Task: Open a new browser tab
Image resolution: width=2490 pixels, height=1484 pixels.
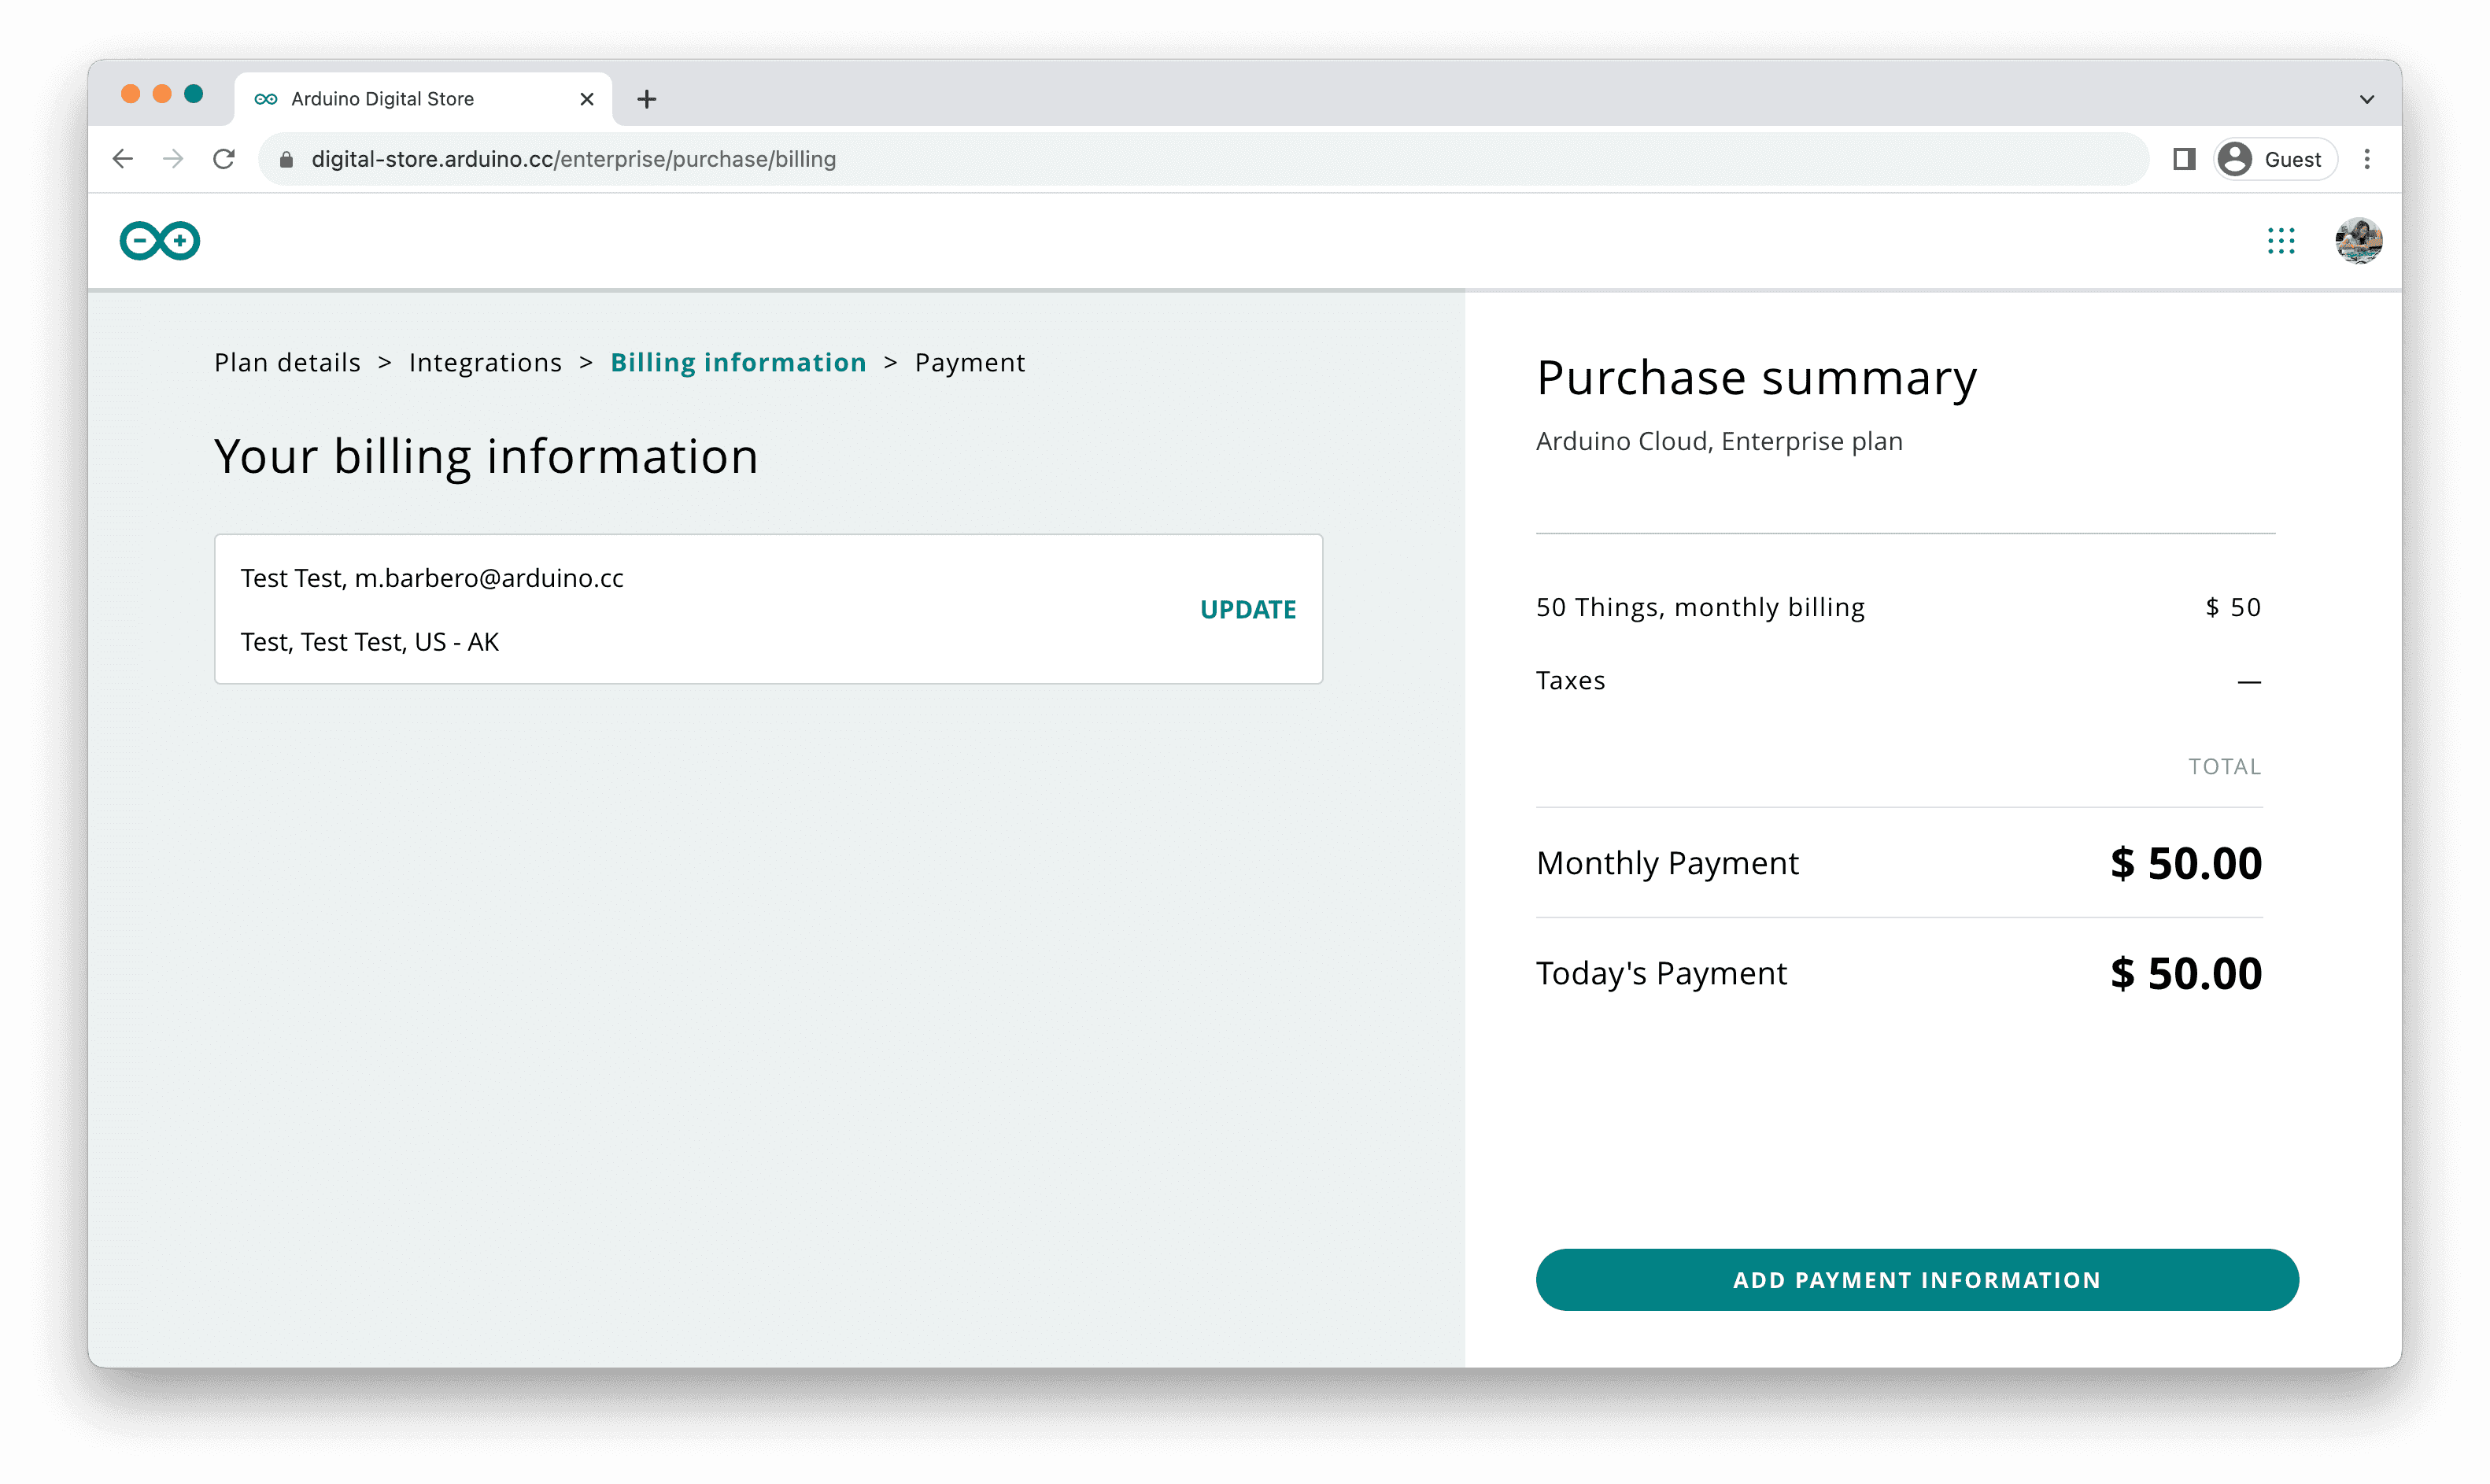Action: click(x=648, y=98)
